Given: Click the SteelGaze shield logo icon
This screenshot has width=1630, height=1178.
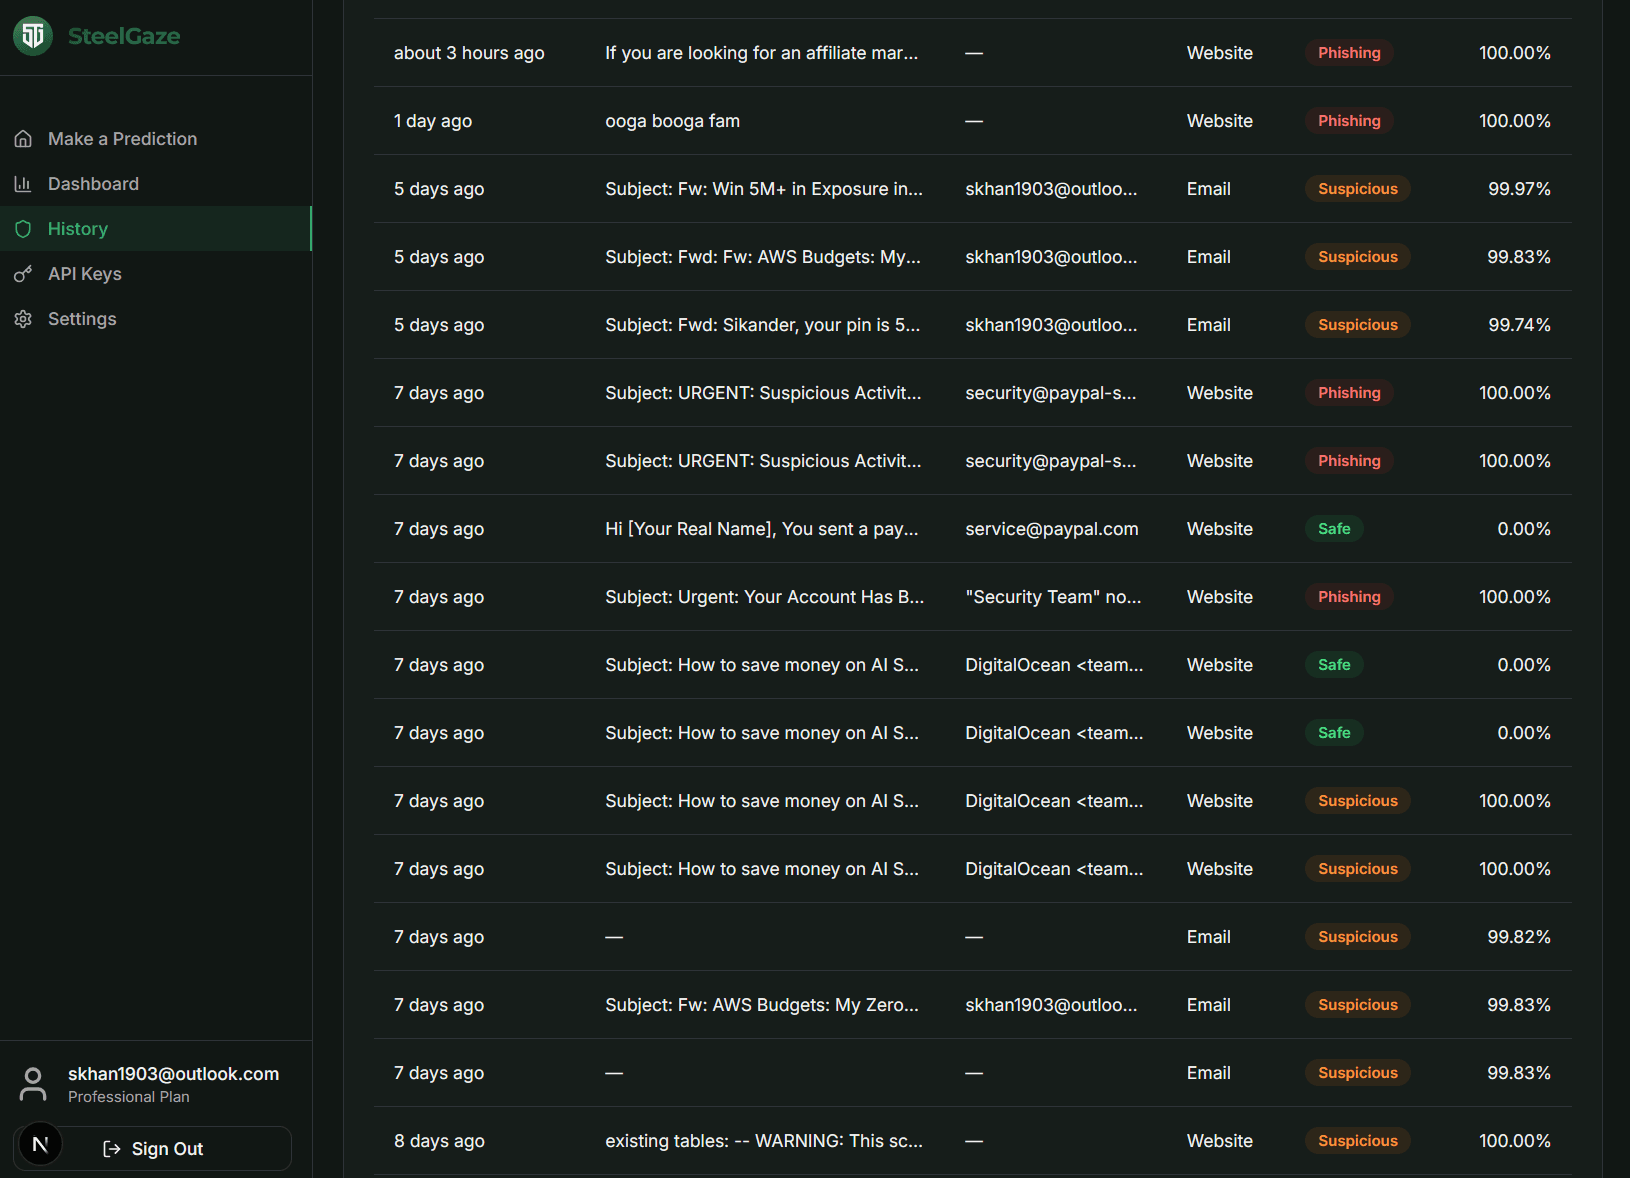Looking at the screenshot, I should (x=33, y=36).
